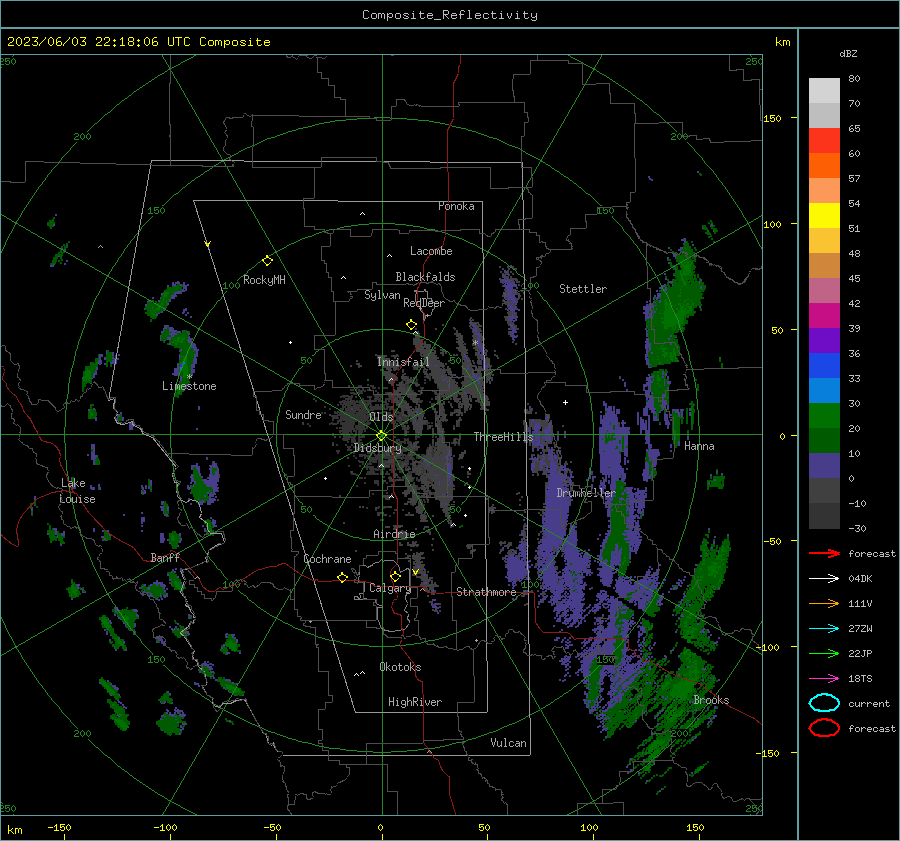Click the dBZ legend heading
The width and height of the screenshot is (900, 841).
pos(848,53)
